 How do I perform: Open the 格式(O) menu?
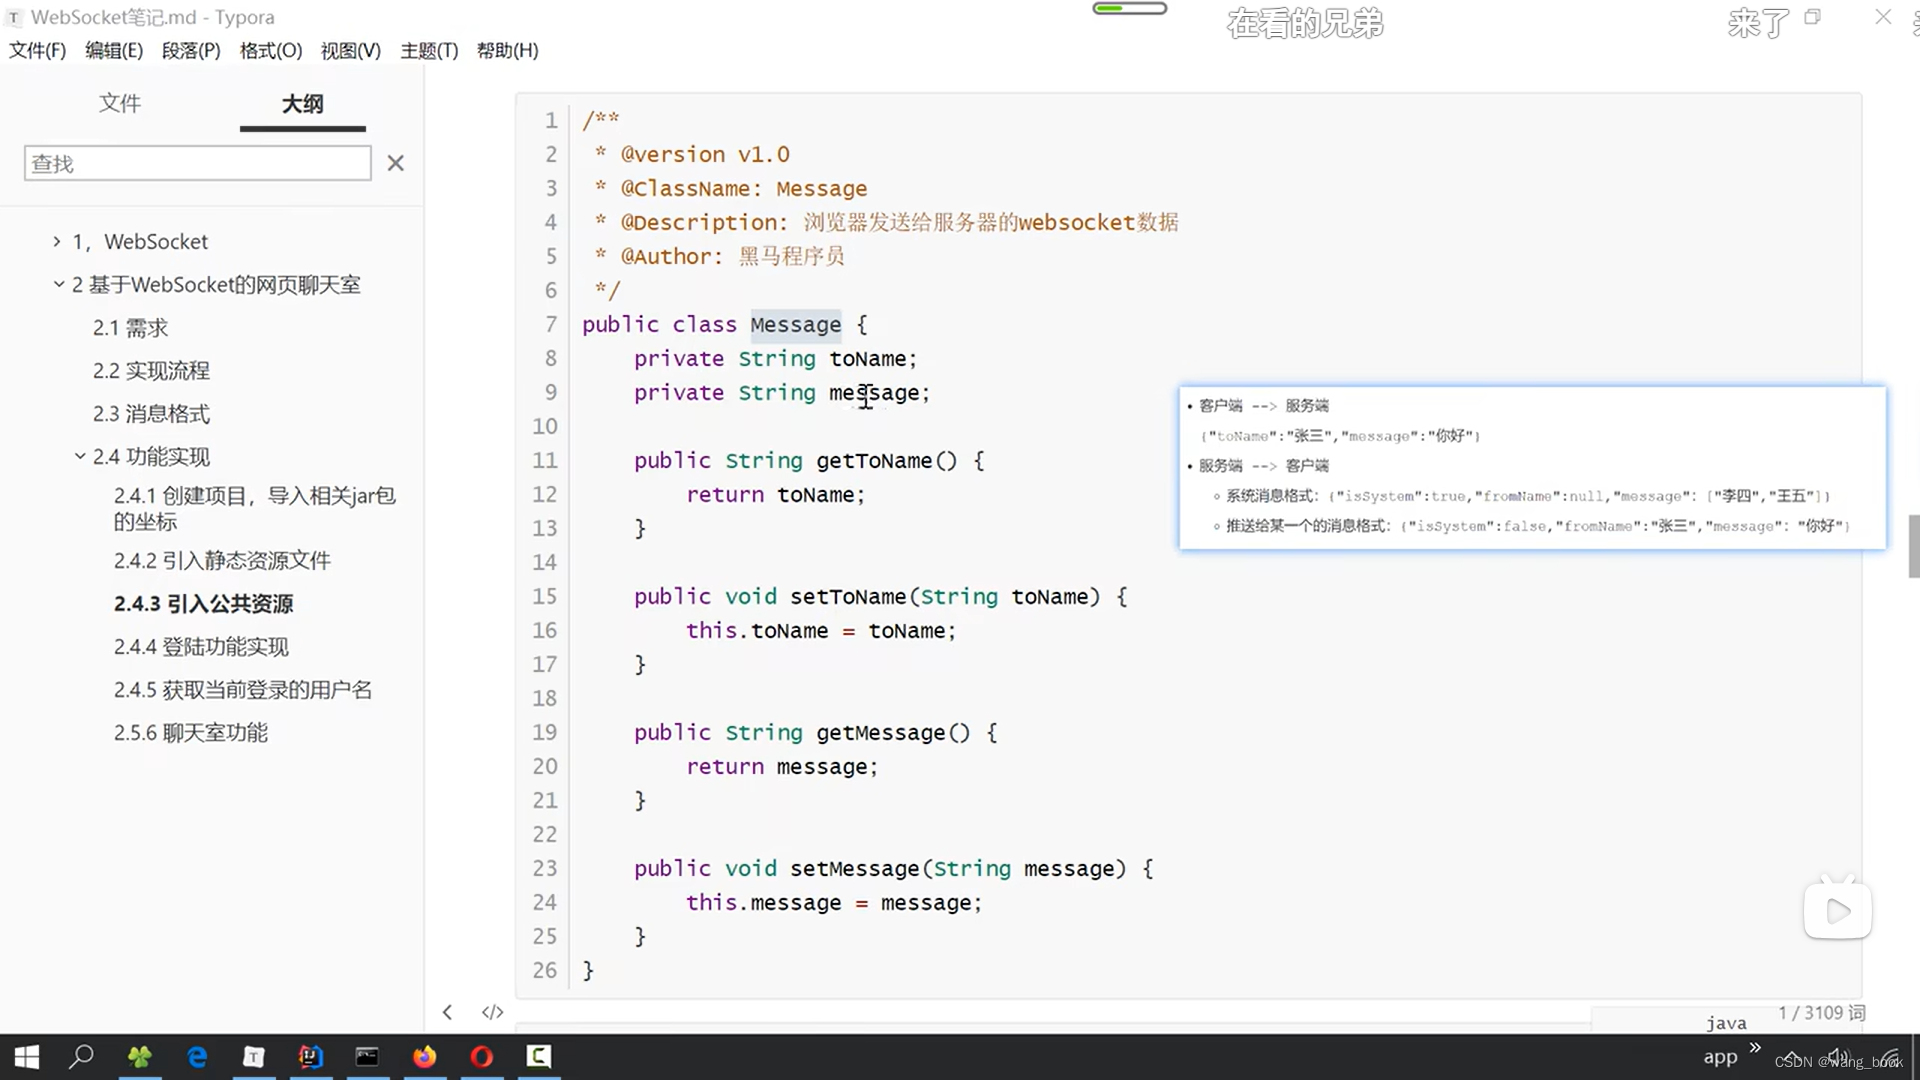pos(270,51)
